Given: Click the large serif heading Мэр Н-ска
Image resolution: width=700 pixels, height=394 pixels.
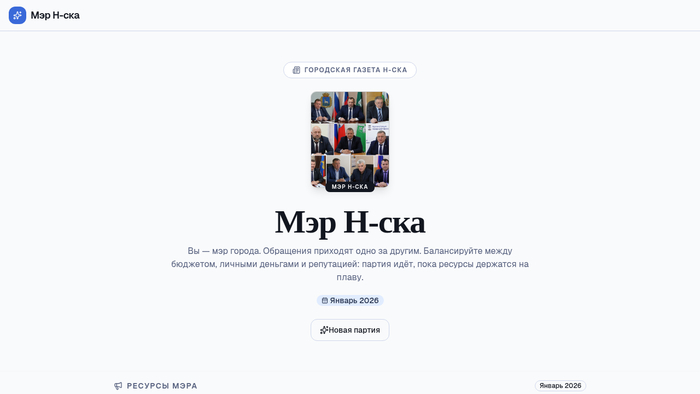Looking at the screenshot, I should (350, 222).
